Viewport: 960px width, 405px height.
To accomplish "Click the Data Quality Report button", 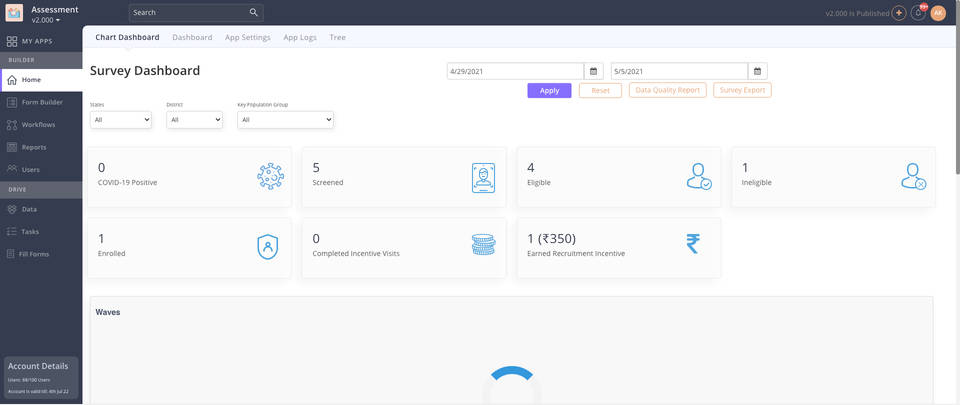I will (667, 90).
